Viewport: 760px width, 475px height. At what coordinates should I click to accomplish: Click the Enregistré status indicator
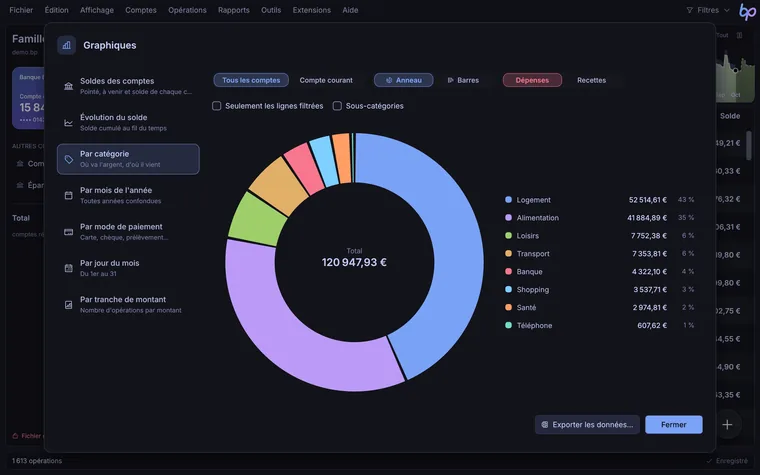pyautogui.click(x=727, y=461)
